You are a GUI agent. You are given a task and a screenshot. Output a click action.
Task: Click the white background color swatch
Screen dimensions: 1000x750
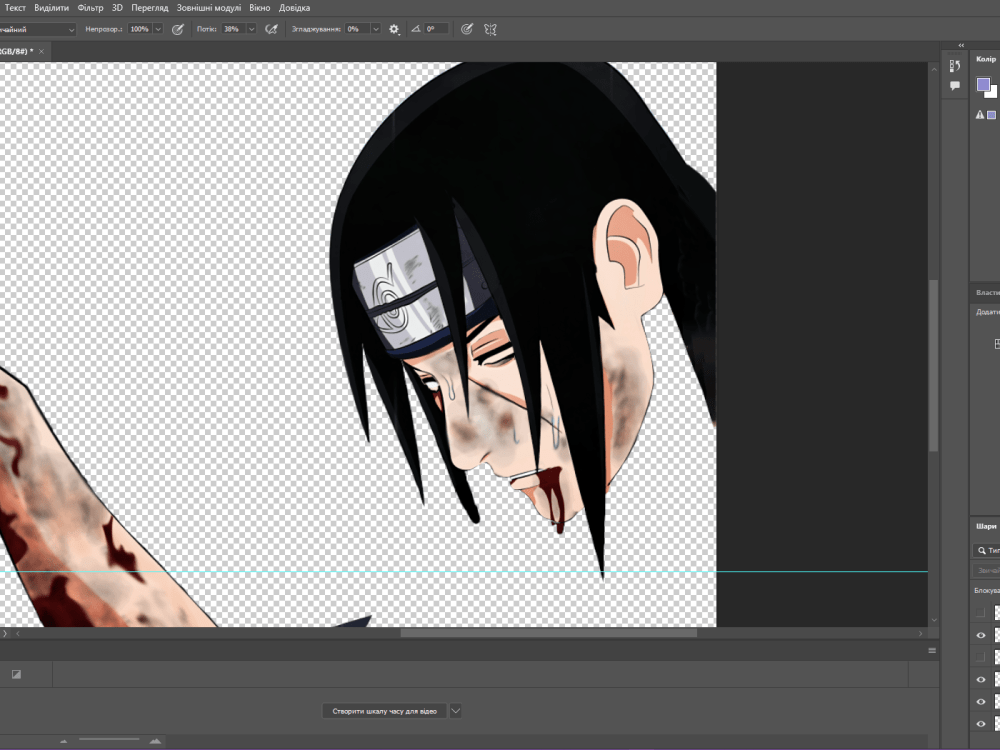[x=994, y=93]
